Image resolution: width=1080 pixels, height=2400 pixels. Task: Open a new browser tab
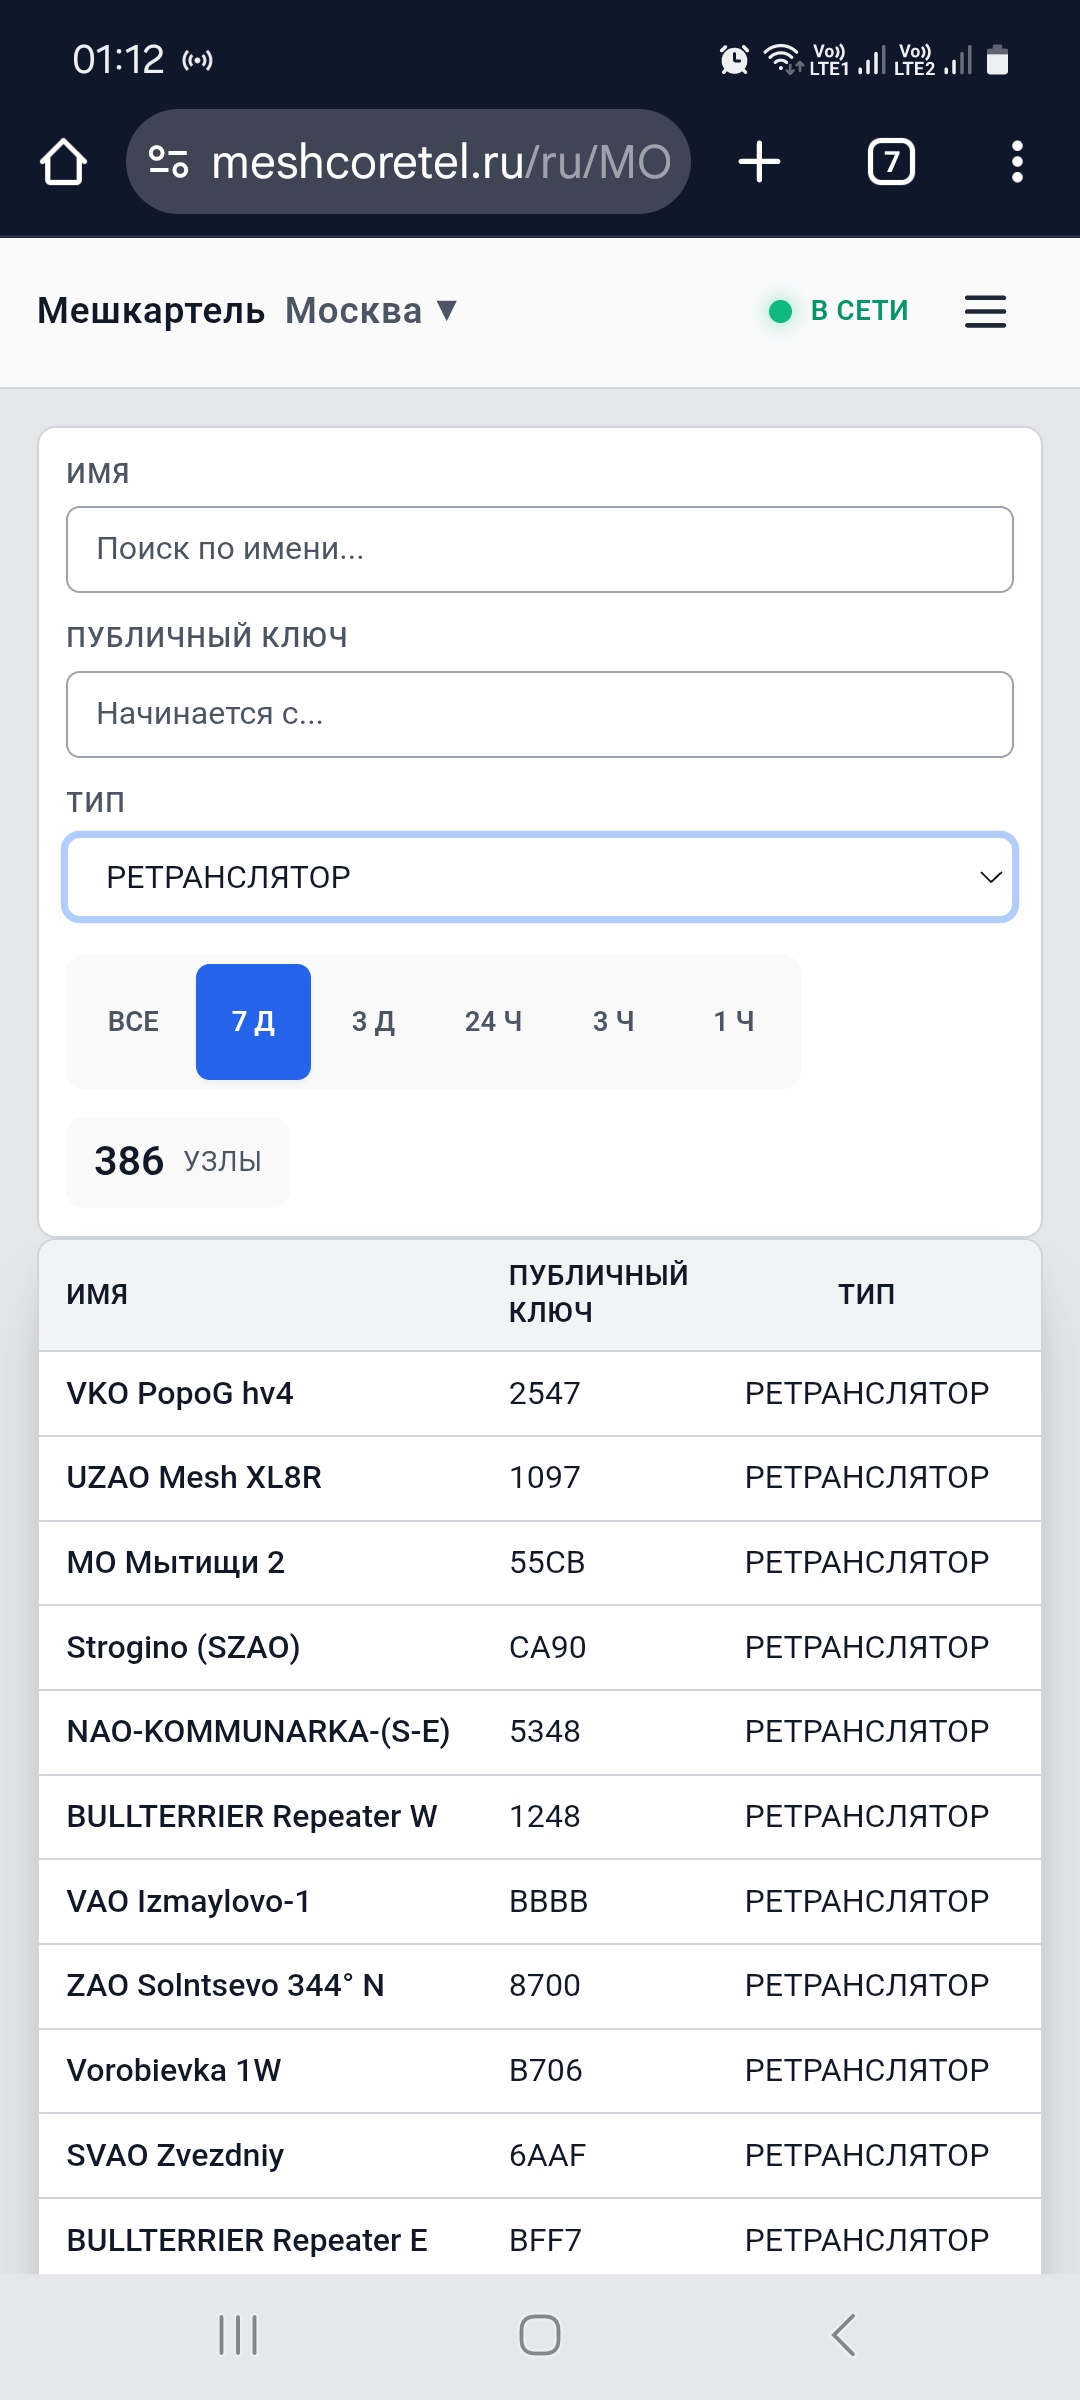[759, 162]
